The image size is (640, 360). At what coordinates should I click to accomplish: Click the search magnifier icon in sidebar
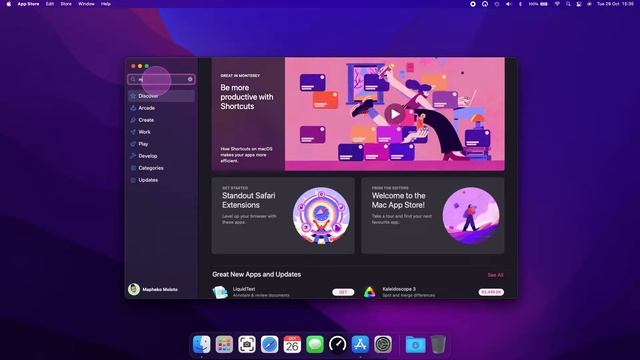133,79
